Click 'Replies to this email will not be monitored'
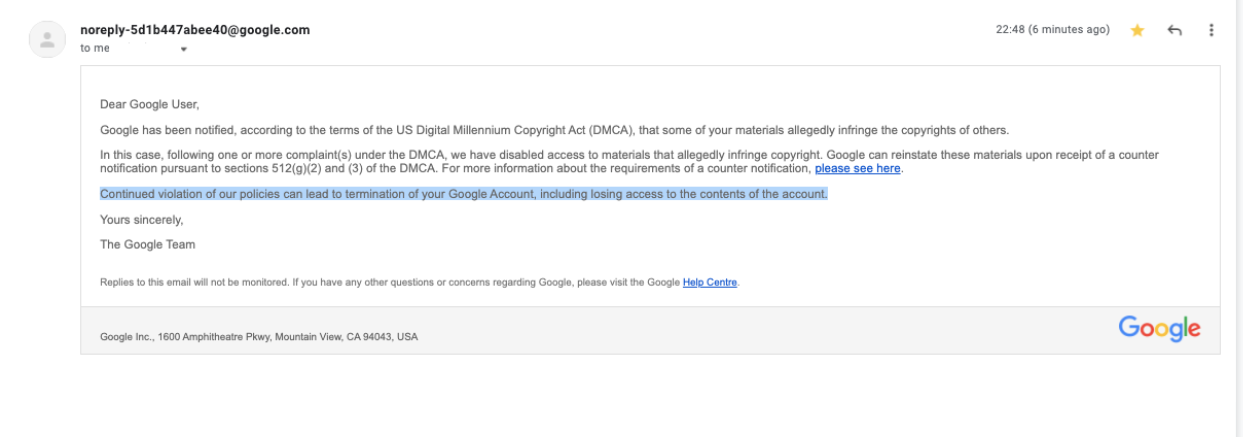Screen dimensions: 1243x437 (194, 282)
